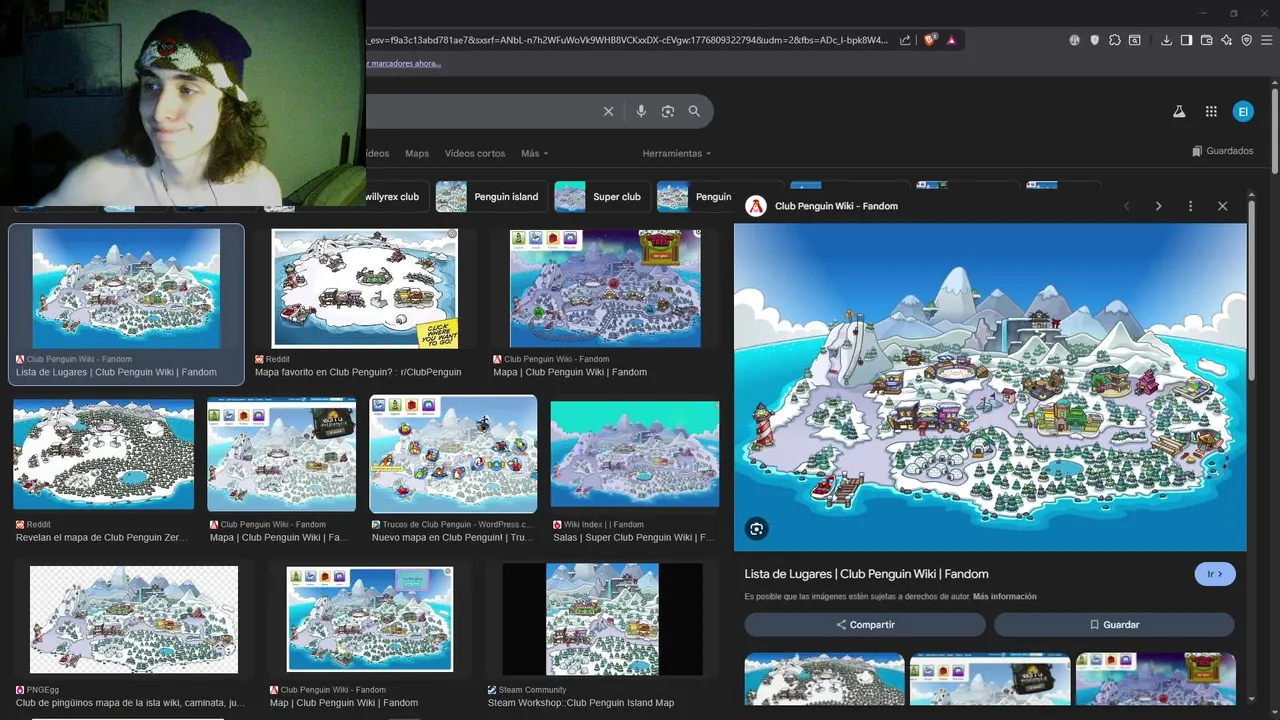Click the Compartir share button
The width and height of the screenshot is (1280, 720).
(x=865, y=625)
